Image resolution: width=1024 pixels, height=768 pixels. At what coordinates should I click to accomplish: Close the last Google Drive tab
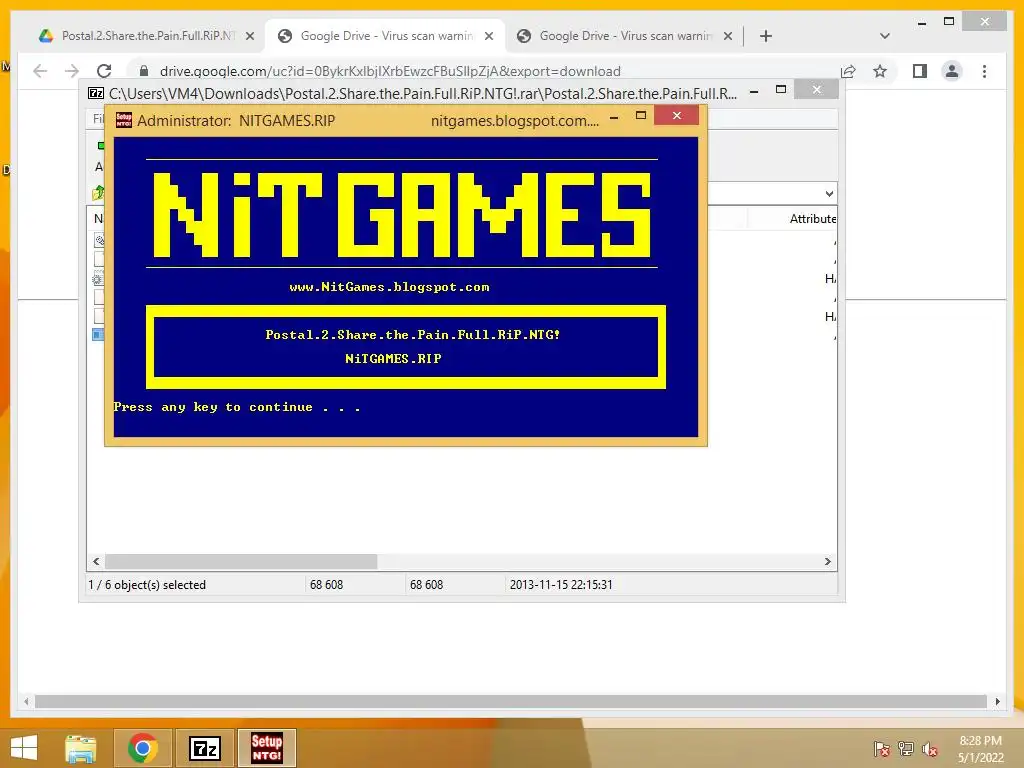728,36
